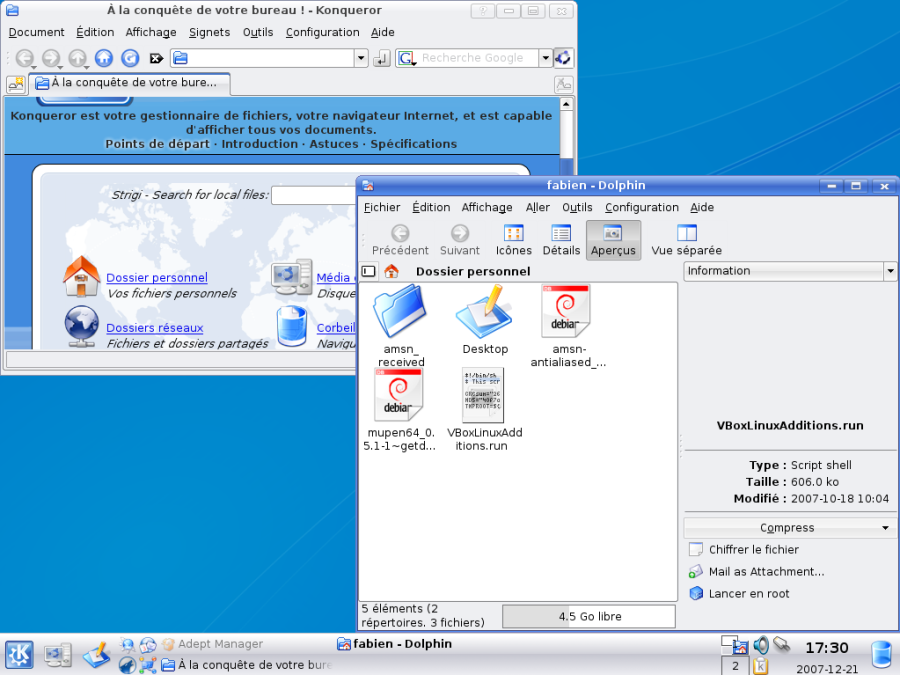The image size is (900, 675).
Task: Click Lancer en root action
Action: 739,593
